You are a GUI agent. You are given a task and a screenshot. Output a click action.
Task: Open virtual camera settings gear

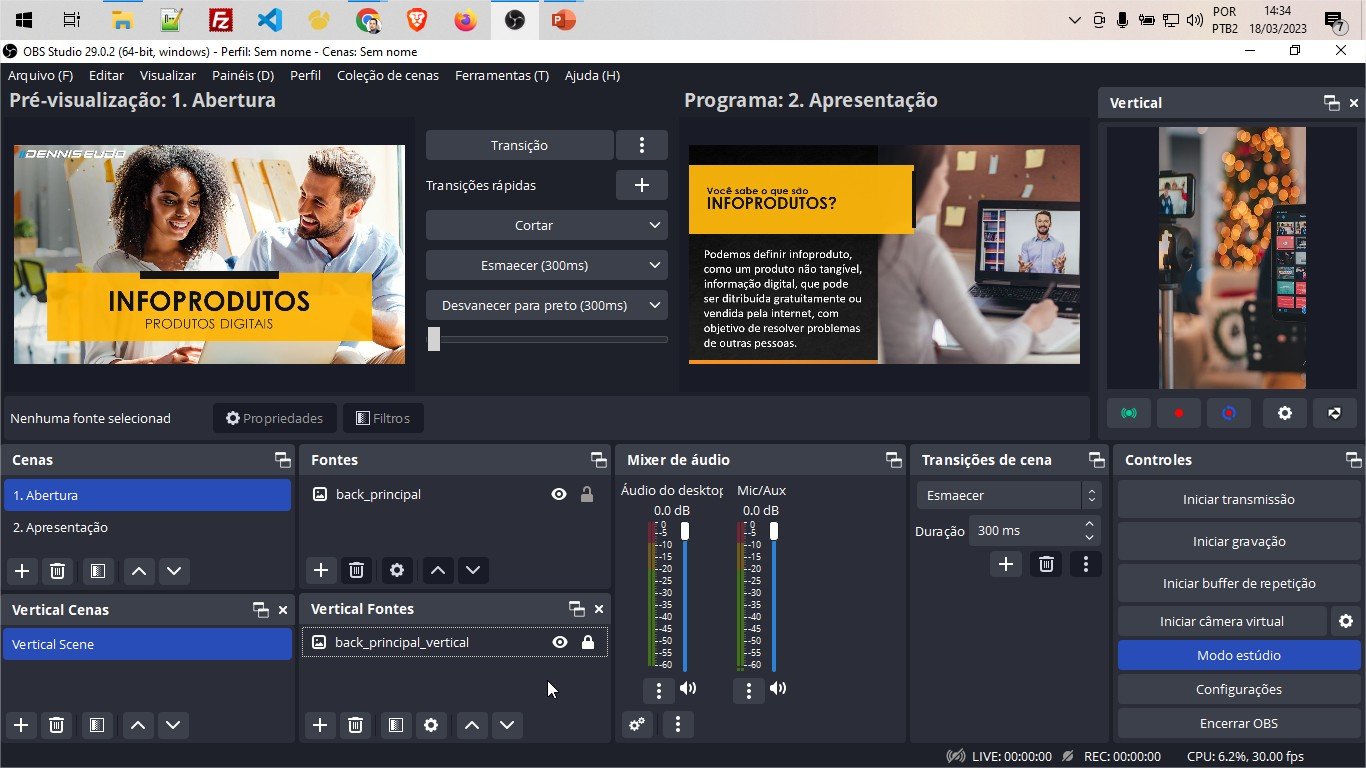(x=1345, y=621)
